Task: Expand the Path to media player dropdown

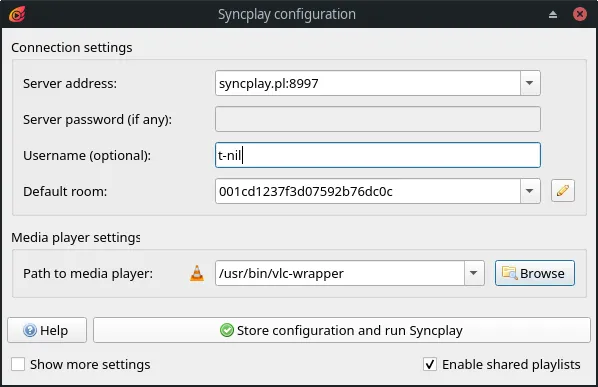Action: click(474, 273)
